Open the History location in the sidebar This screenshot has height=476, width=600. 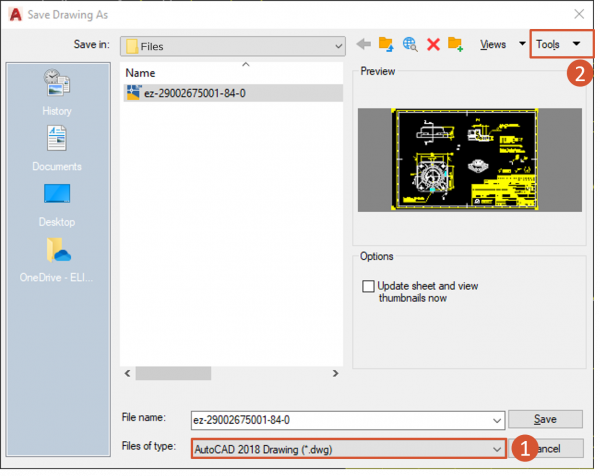(x=57, y=92)
